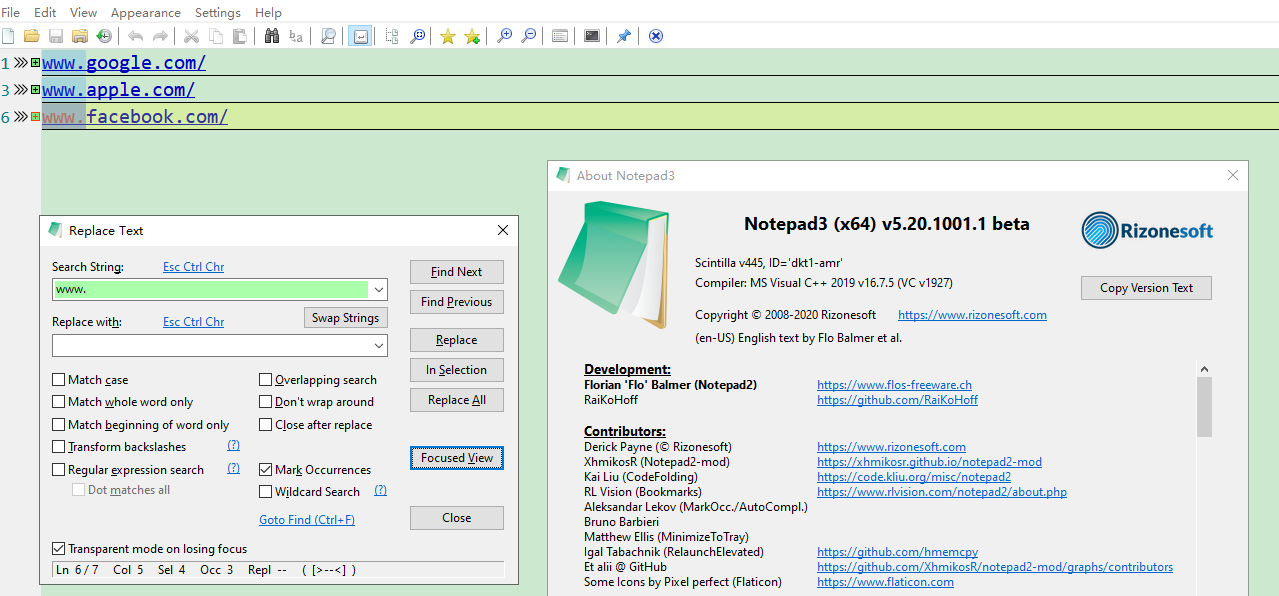Viewport: 1279px width, 596px height.
Task: Expand the Replace with history dropdown
Action: pyautogui.click(x=378, y=345)
